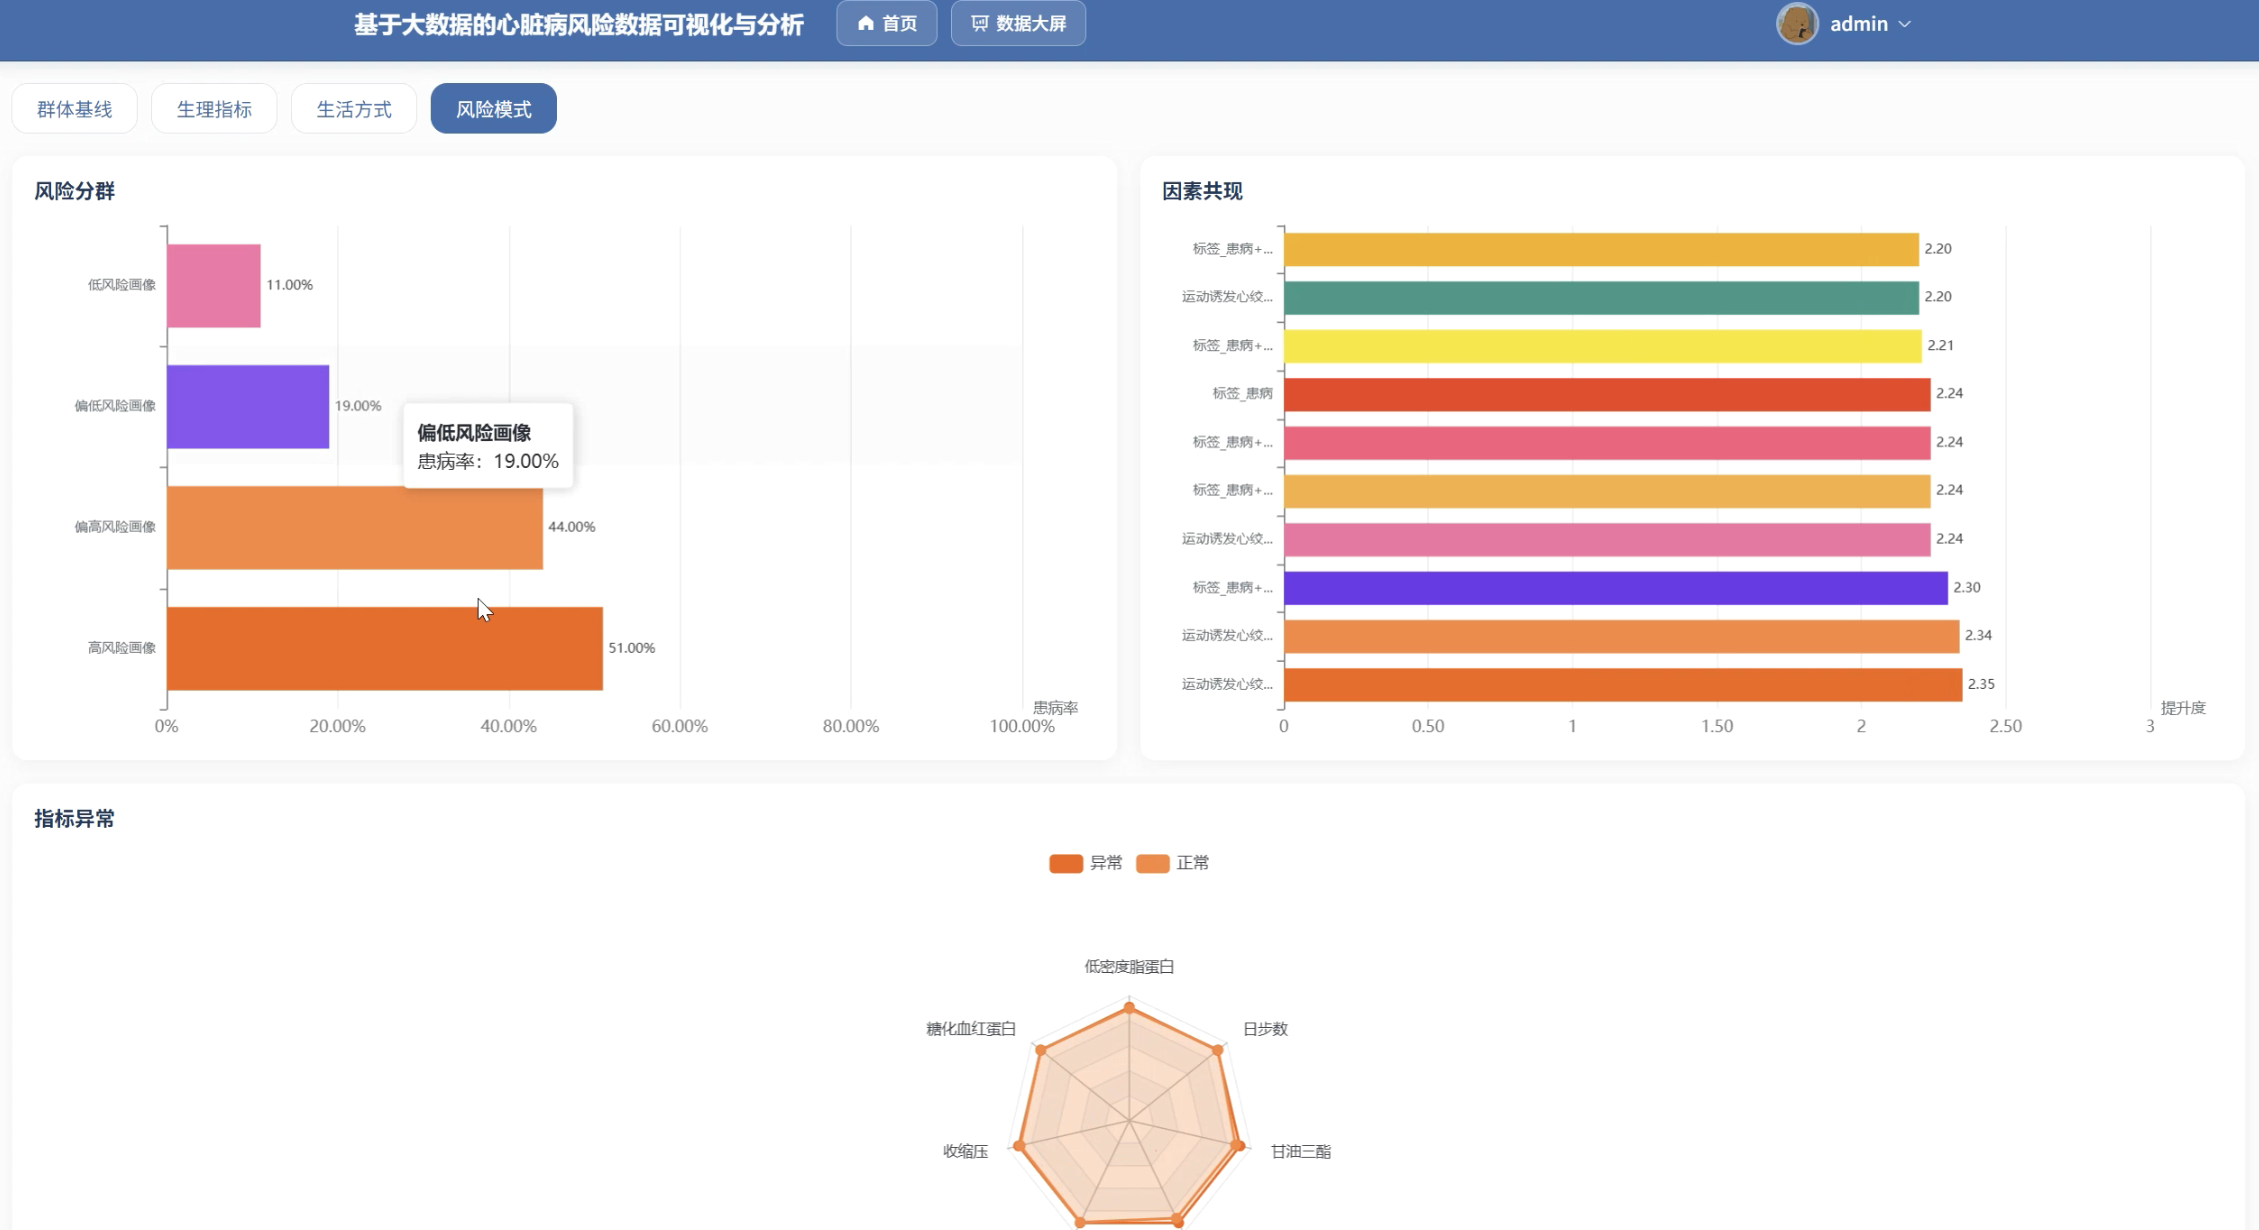2259x1230 pixels.
Task: Click the 11.00% value label
Action: [x=289, y=285]
